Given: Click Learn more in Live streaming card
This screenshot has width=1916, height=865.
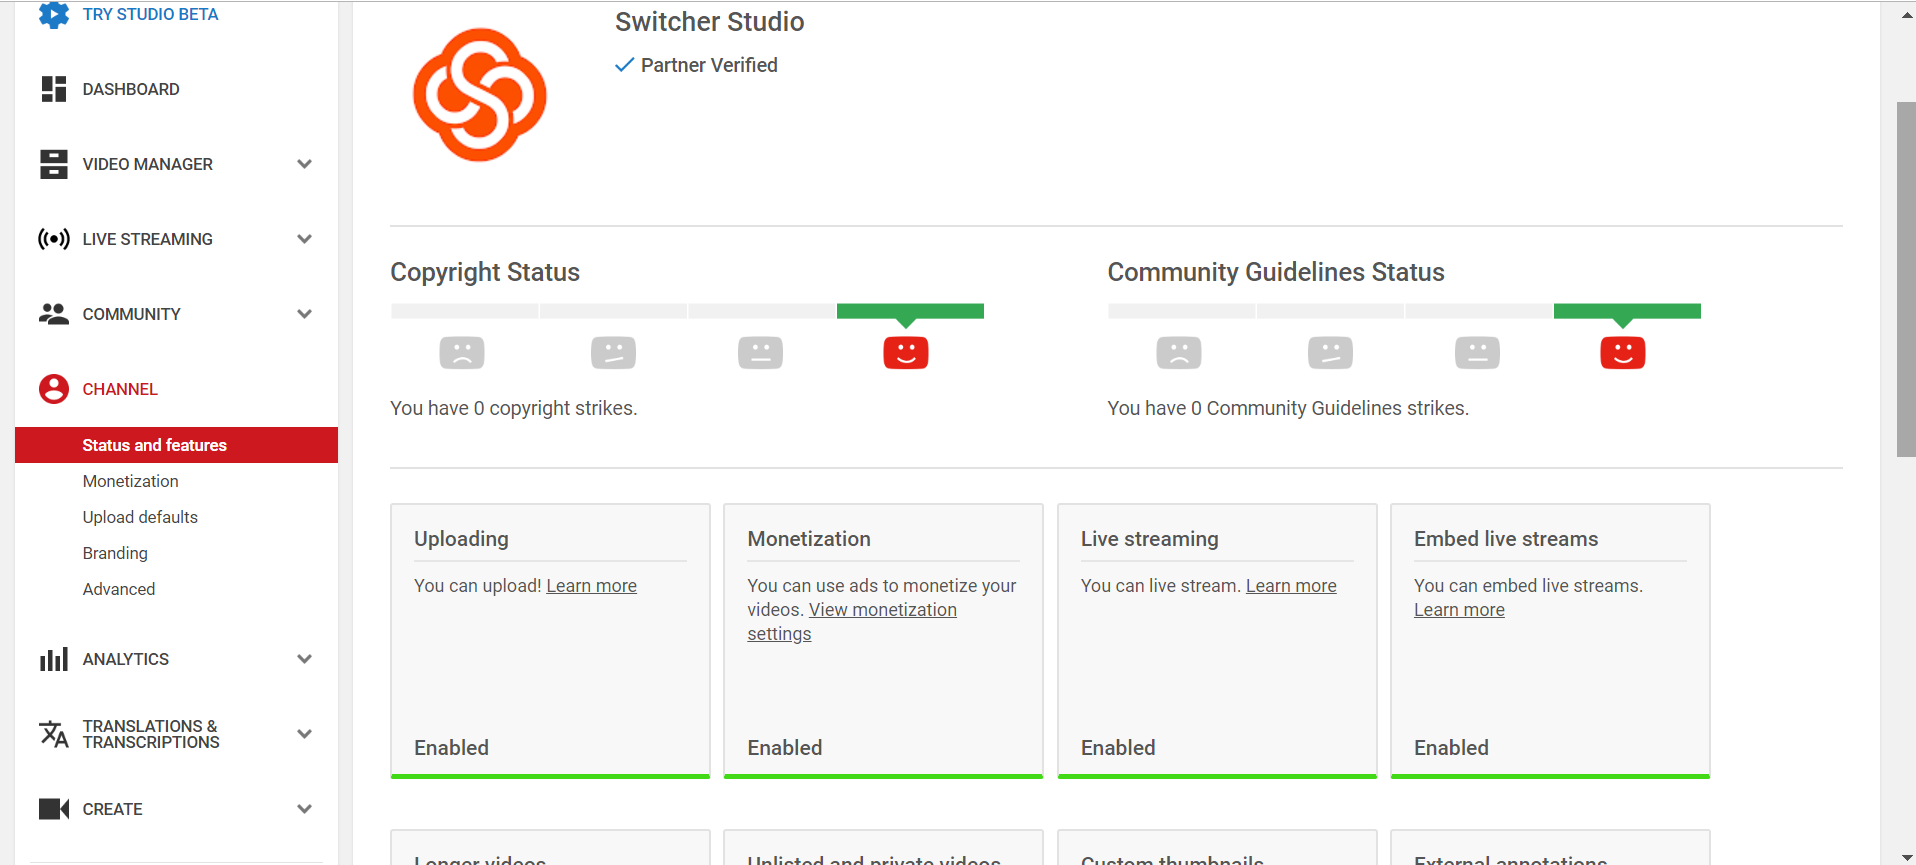Looking at the screenshot, I should point(1290,586).
